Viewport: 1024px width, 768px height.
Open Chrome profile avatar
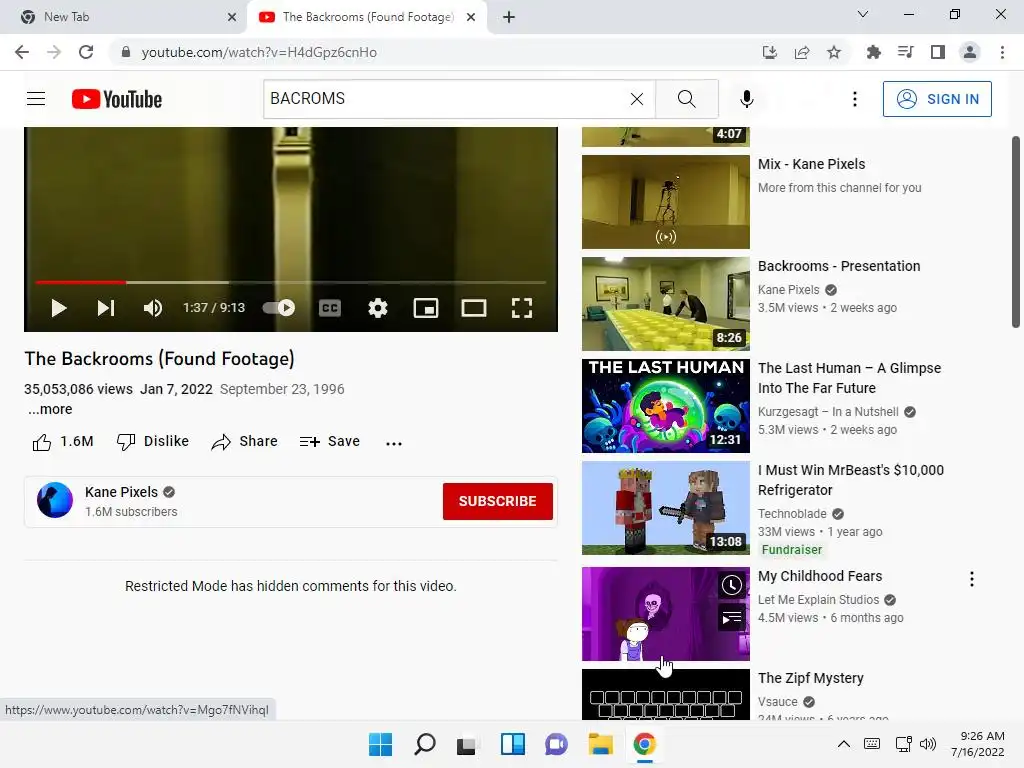coord(970,52)
